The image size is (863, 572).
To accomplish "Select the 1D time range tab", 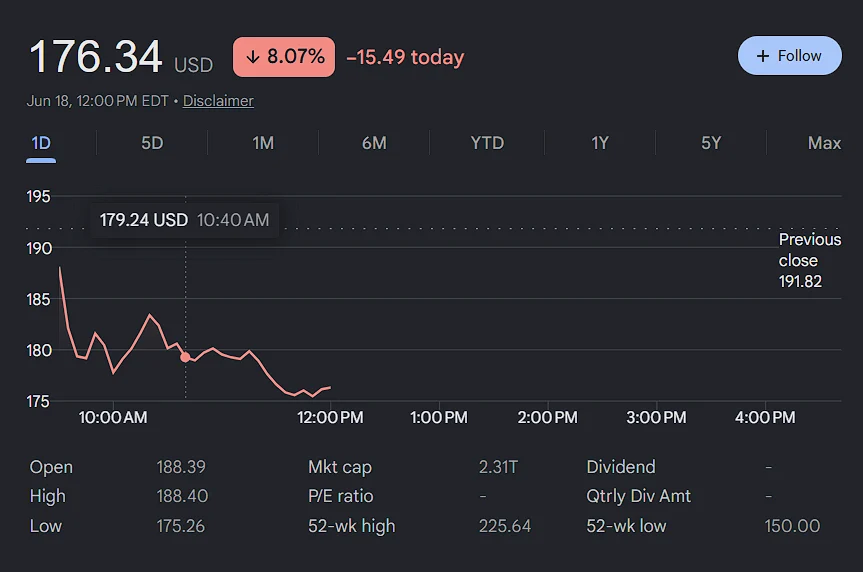I will point(41,143).
